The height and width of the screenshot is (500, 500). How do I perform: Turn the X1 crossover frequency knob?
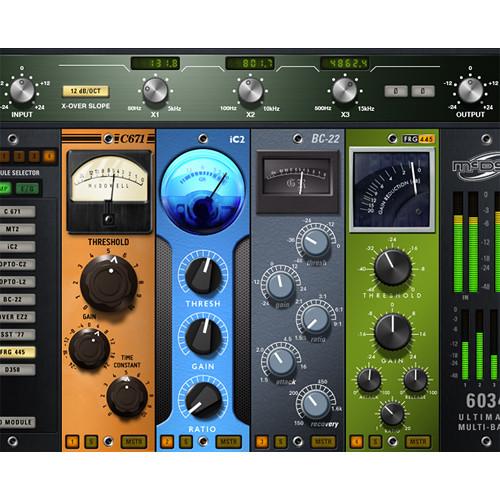click(x=155, y=90)
